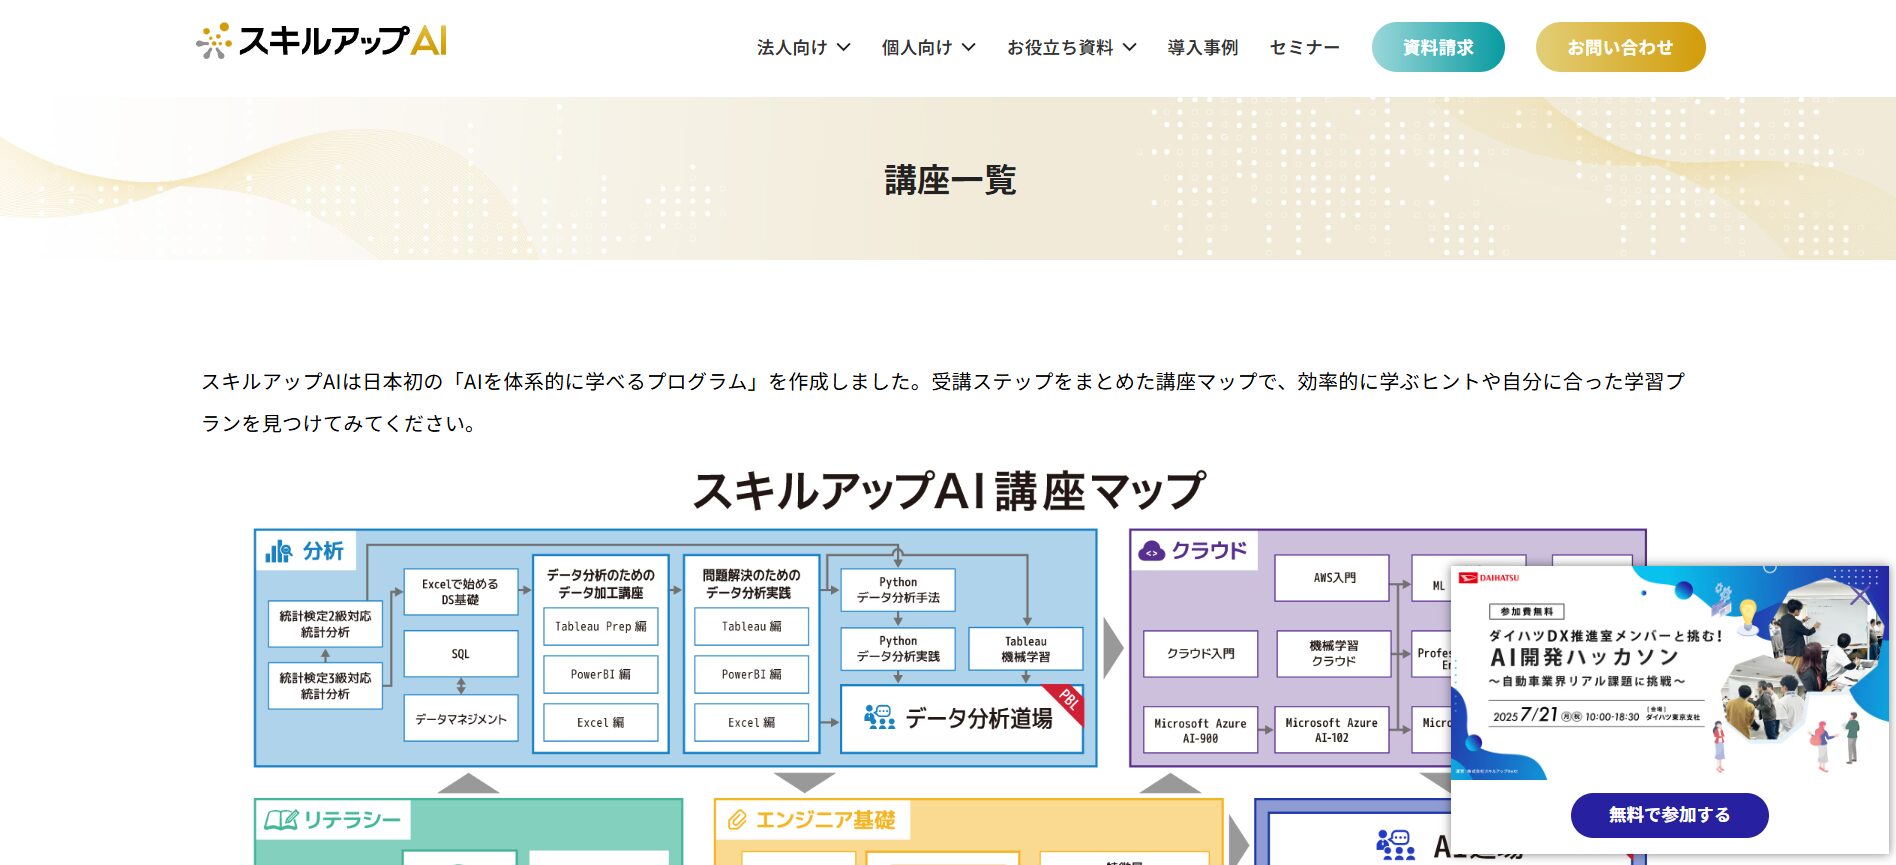Viewport: 1896px width, 865px height.
Task: Select Excel 編 in データ加工講座
Action: click(x=601, y=723)
